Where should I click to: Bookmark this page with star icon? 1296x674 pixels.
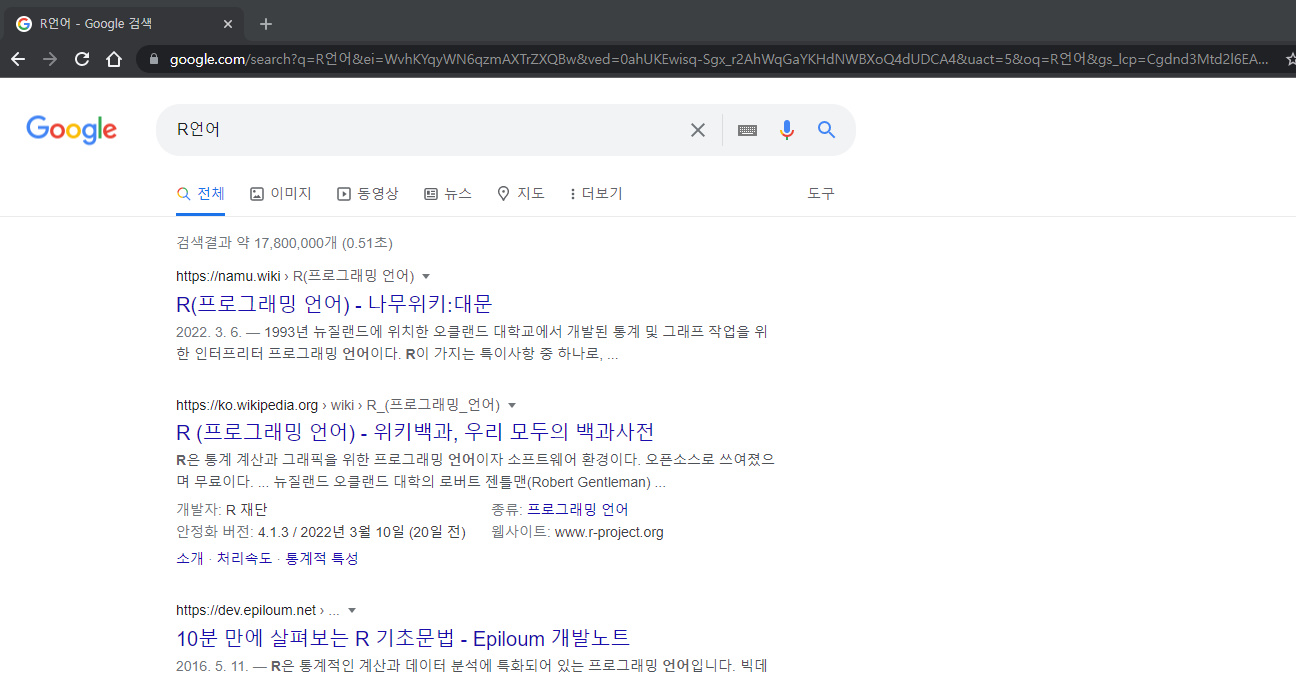coord(1290,60)
